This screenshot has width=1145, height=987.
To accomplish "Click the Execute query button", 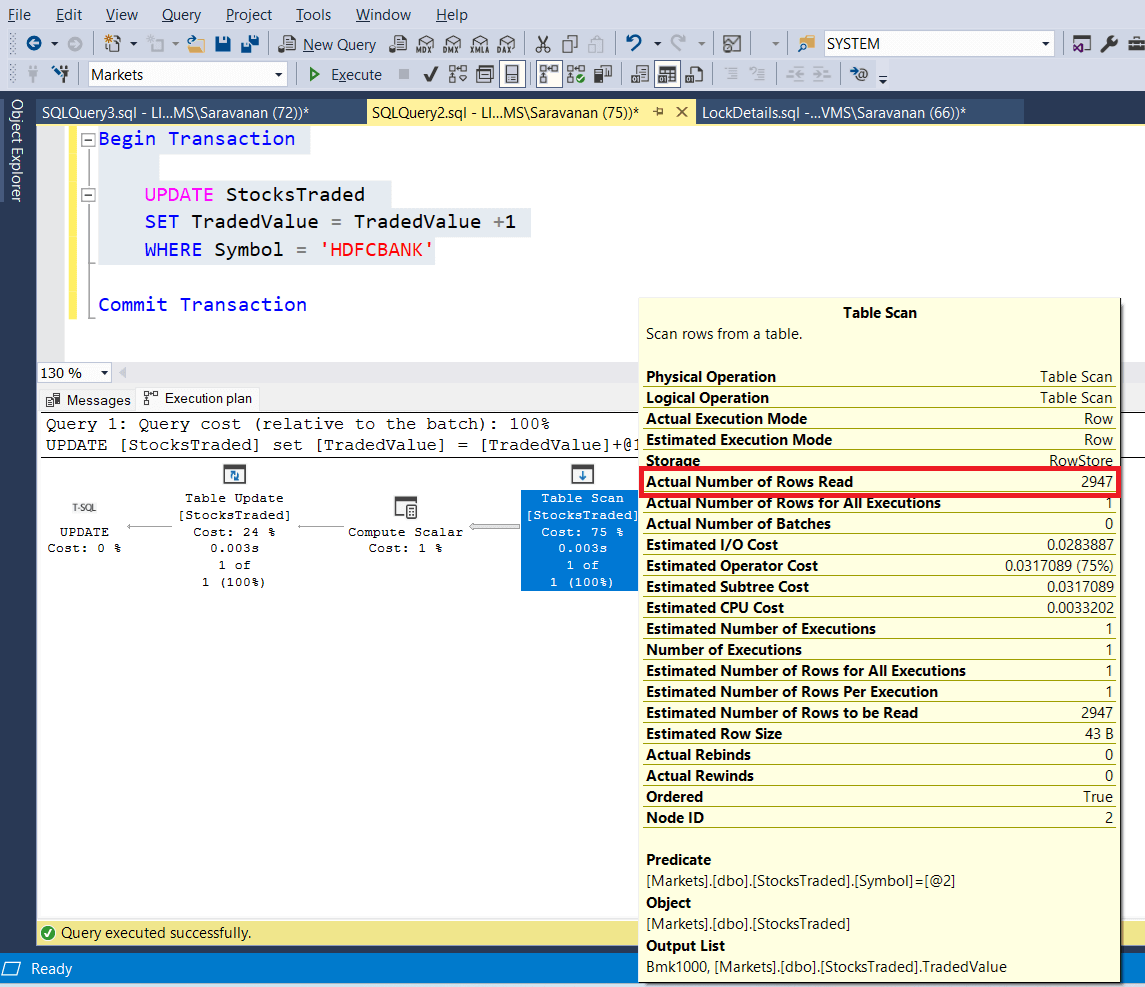I will [x=345, y=75].
